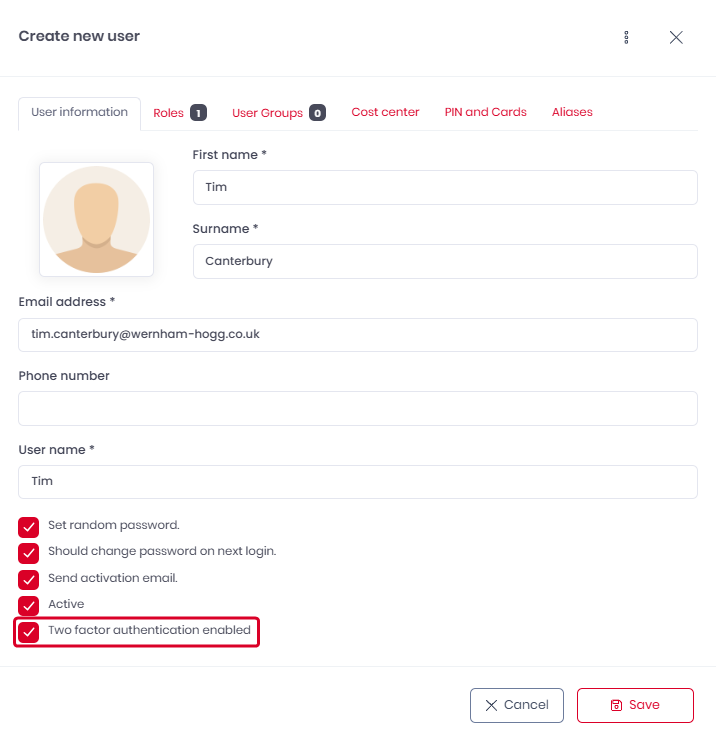Switch to the Roles tab
This screenshot has height=741, width=716.
click(x=179, y=113)
